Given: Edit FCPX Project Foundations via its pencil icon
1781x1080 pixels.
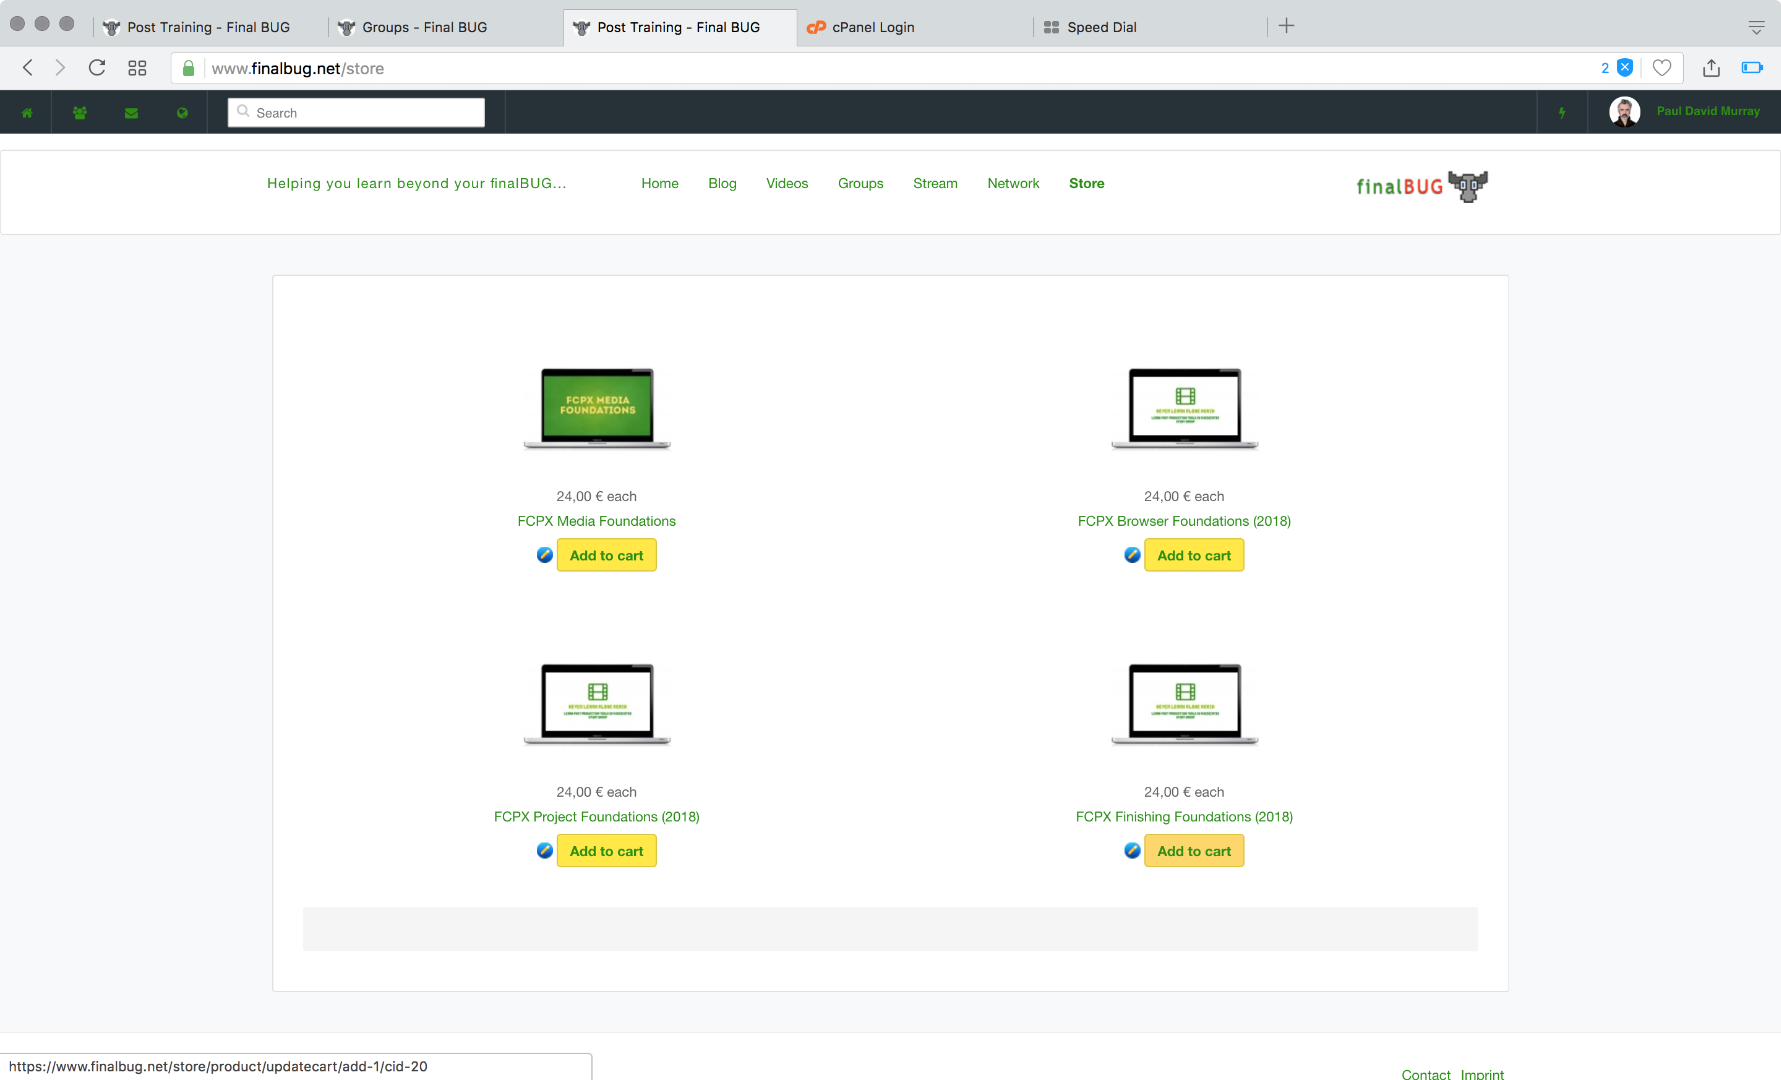Looking at the screenshot, I should pos(545,851).
